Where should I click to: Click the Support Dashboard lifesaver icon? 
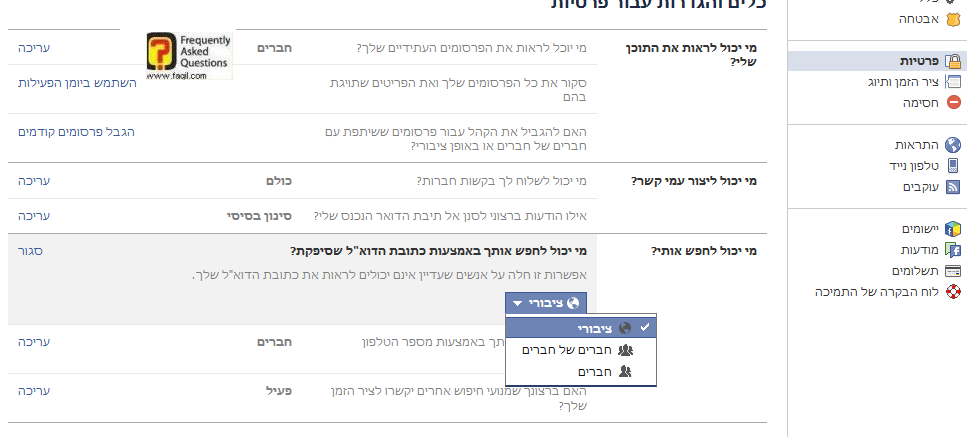(953, 292)
